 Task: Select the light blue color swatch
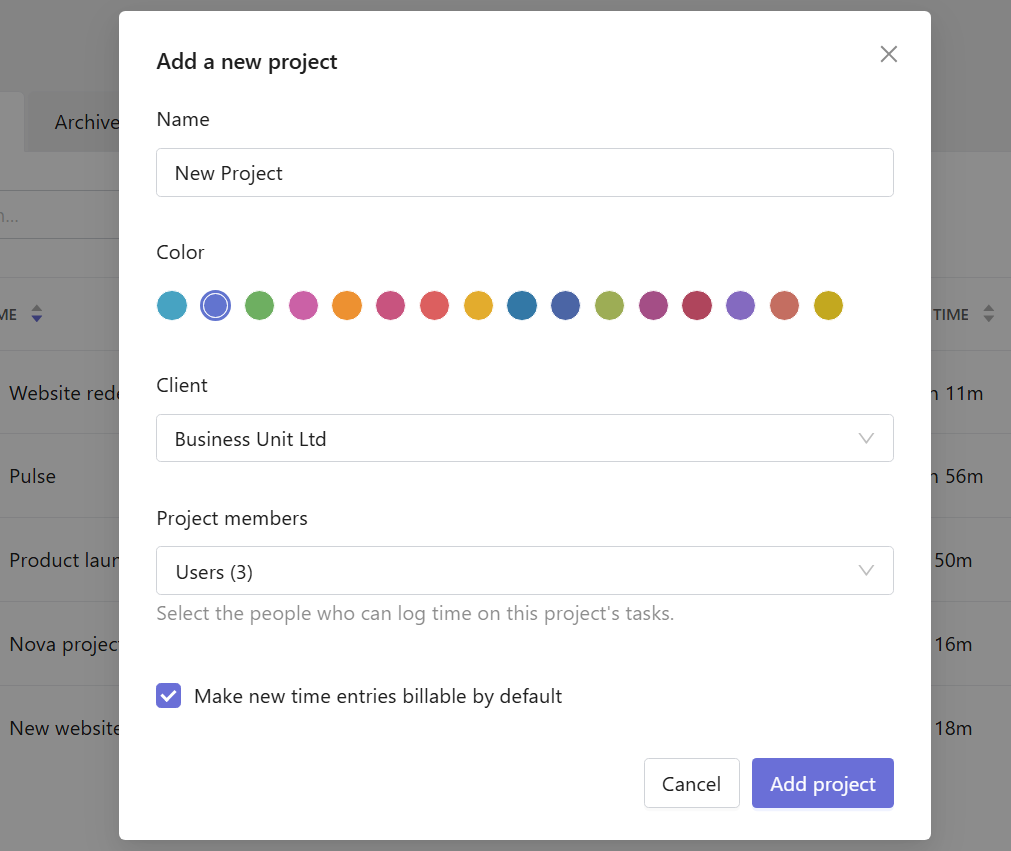coord(172,306)
